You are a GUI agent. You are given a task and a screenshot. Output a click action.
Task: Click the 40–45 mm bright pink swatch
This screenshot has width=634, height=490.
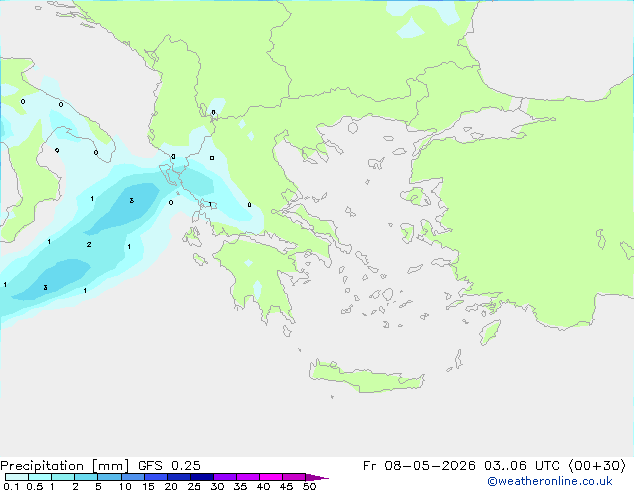pos(271,477)
